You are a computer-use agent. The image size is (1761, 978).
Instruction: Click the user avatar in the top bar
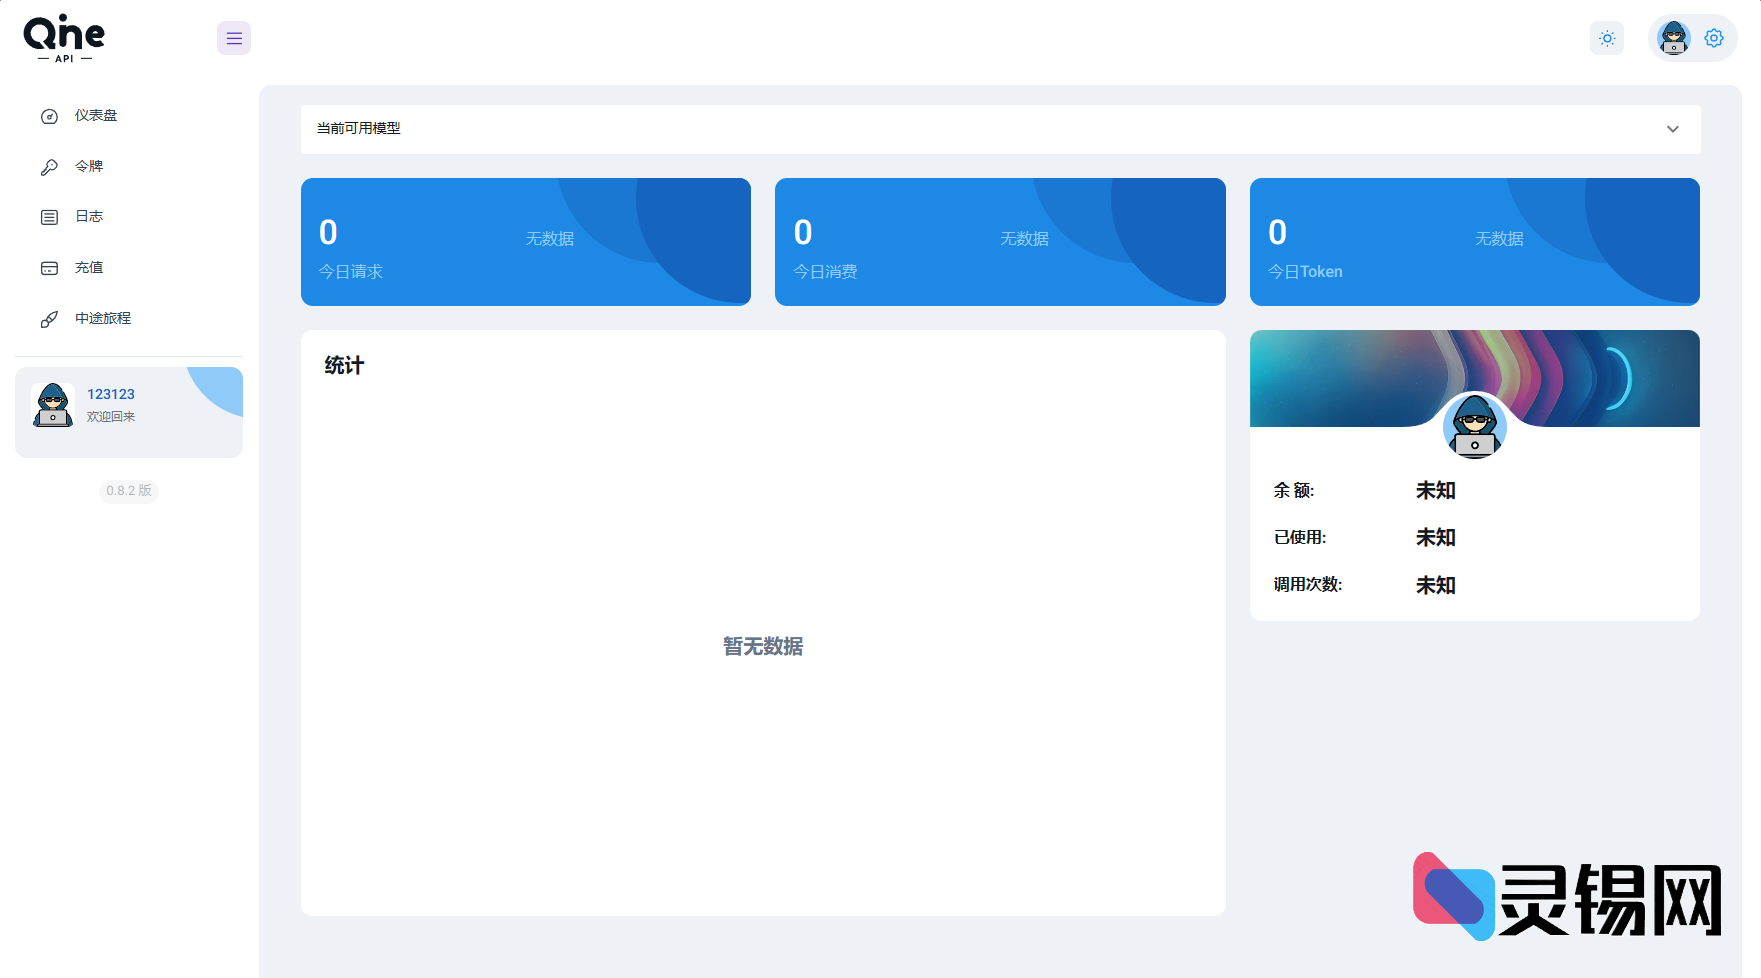click(1672, 38)
